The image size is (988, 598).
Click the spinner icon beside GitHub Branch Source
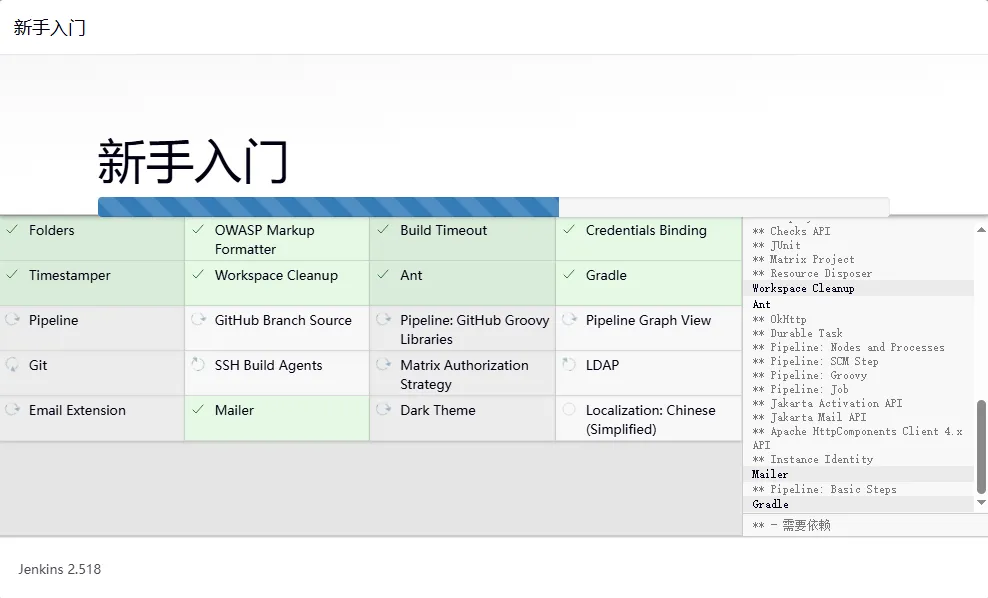(x=198, y=319)
